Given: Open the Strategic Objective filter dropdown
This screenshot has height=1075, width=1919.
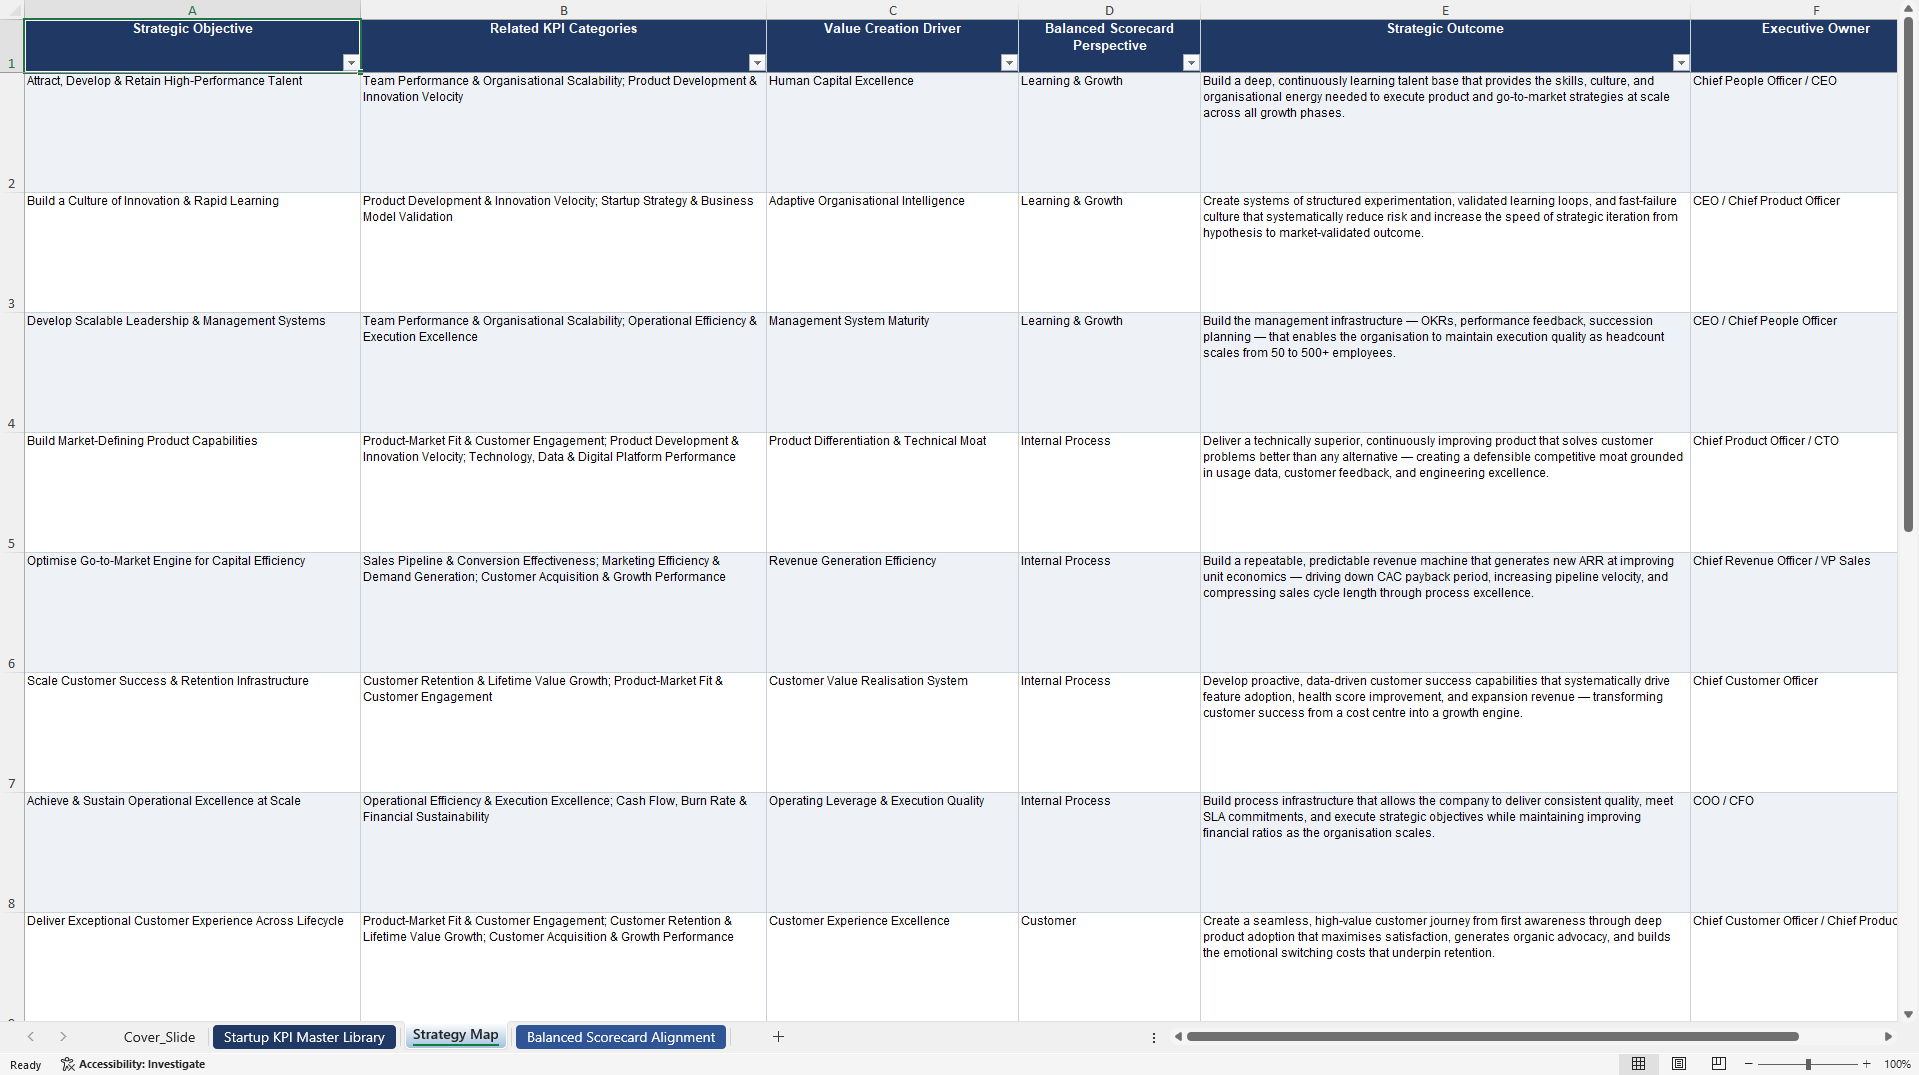Looking at the screenshot, I should [351, 63].
